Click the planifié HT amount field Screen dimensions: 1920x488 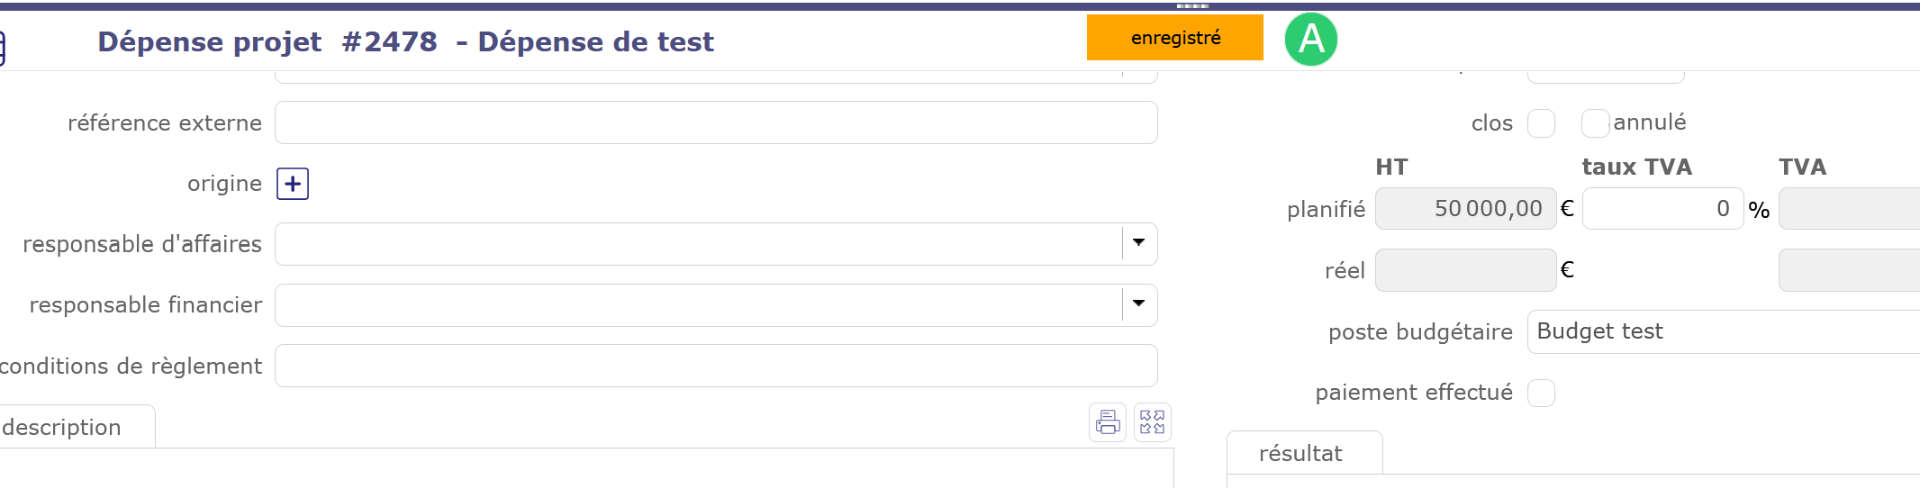coord(1465,209)
